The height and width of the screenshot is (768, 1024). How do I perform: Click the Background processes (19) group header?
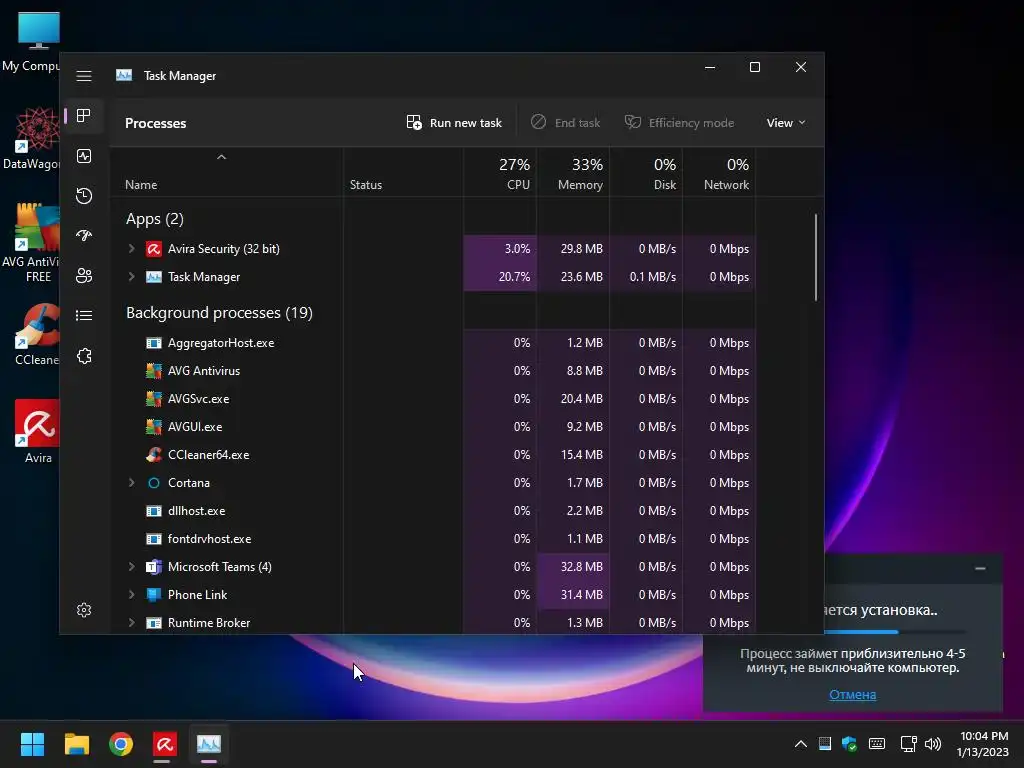click(219, 313)
